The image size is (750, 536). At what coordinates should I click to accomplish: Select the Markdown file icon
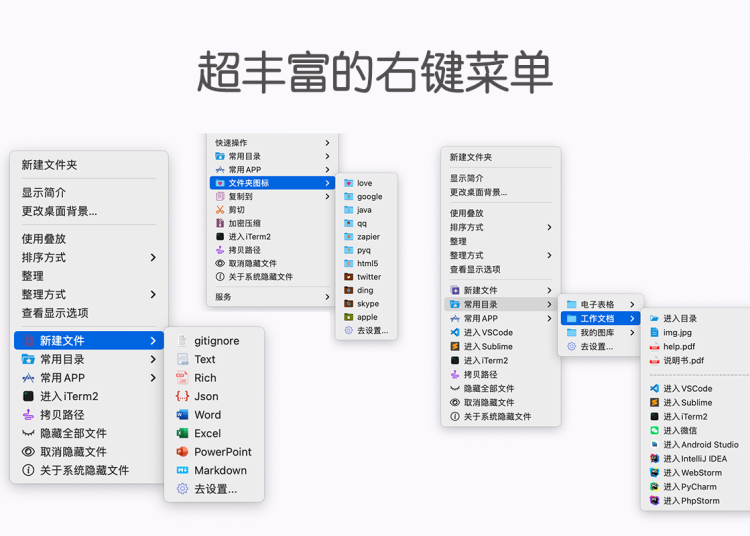click(182, 471)
